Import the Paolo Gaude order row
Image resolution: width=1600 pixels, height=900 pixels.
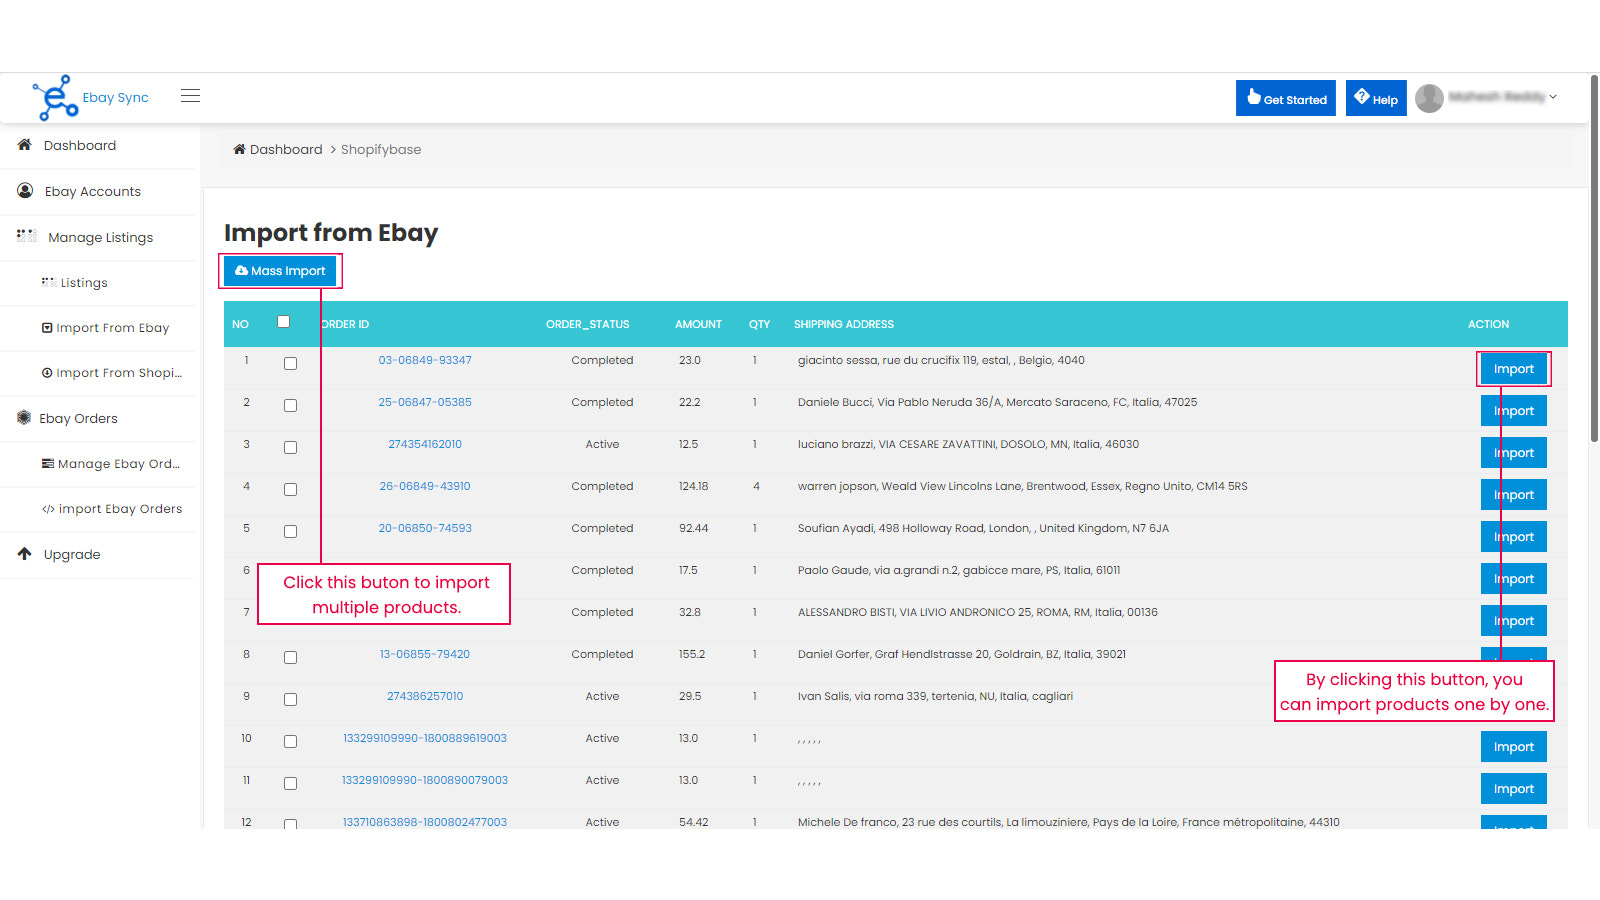[1514, 579]
